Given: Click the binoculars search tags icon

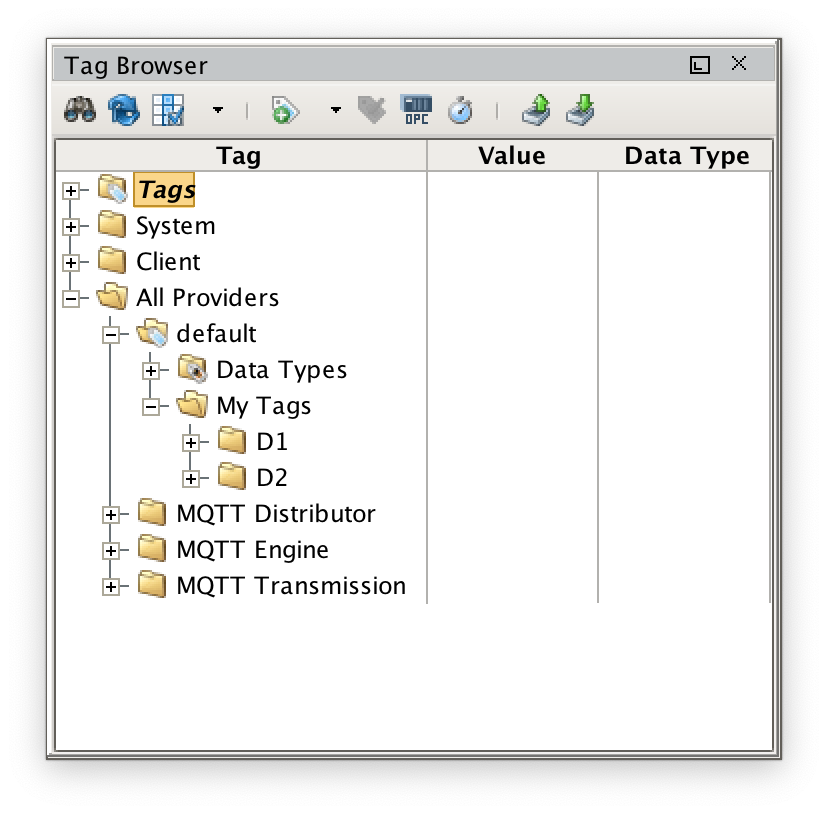Looking at the screenshot, I should (x=79, y=110).
